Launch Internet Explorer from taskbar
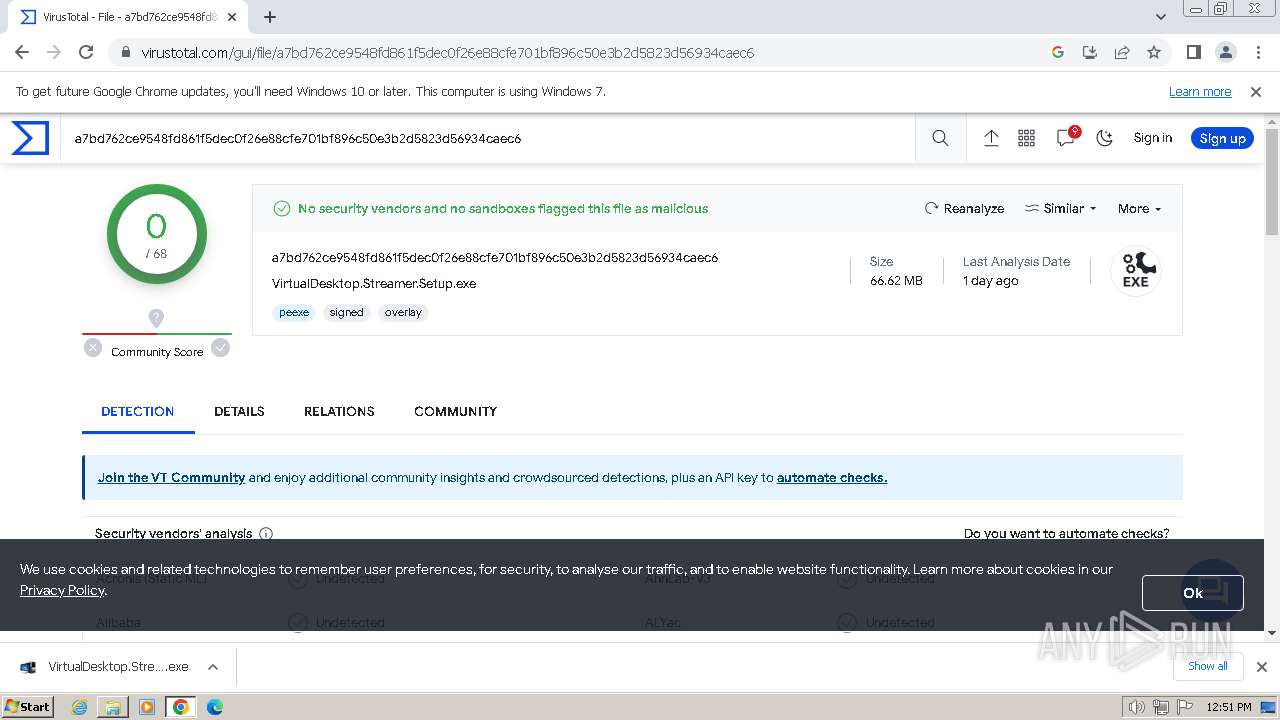The height and width of the screenshot is (720, 1280). pyautogui.click(x=79, y=707)
